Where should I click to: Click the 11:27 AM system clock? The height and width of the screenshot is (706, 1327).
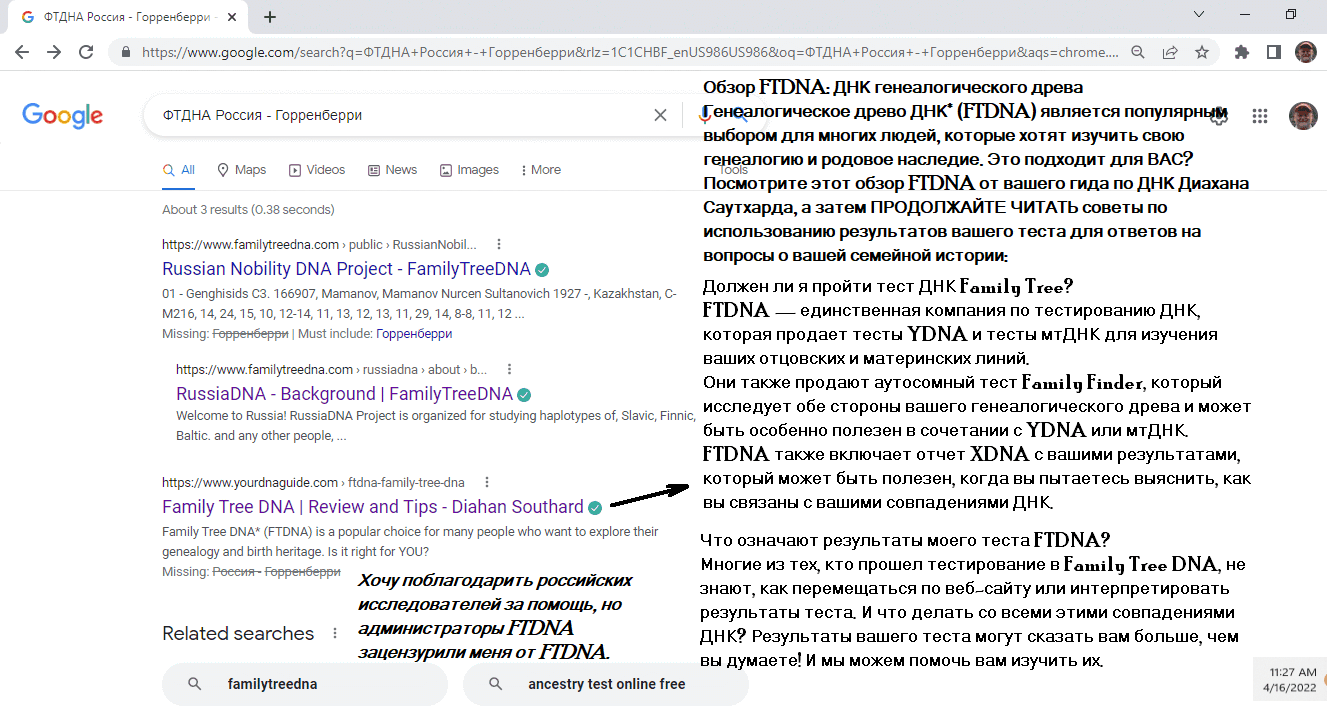[x=1292, y=671]
